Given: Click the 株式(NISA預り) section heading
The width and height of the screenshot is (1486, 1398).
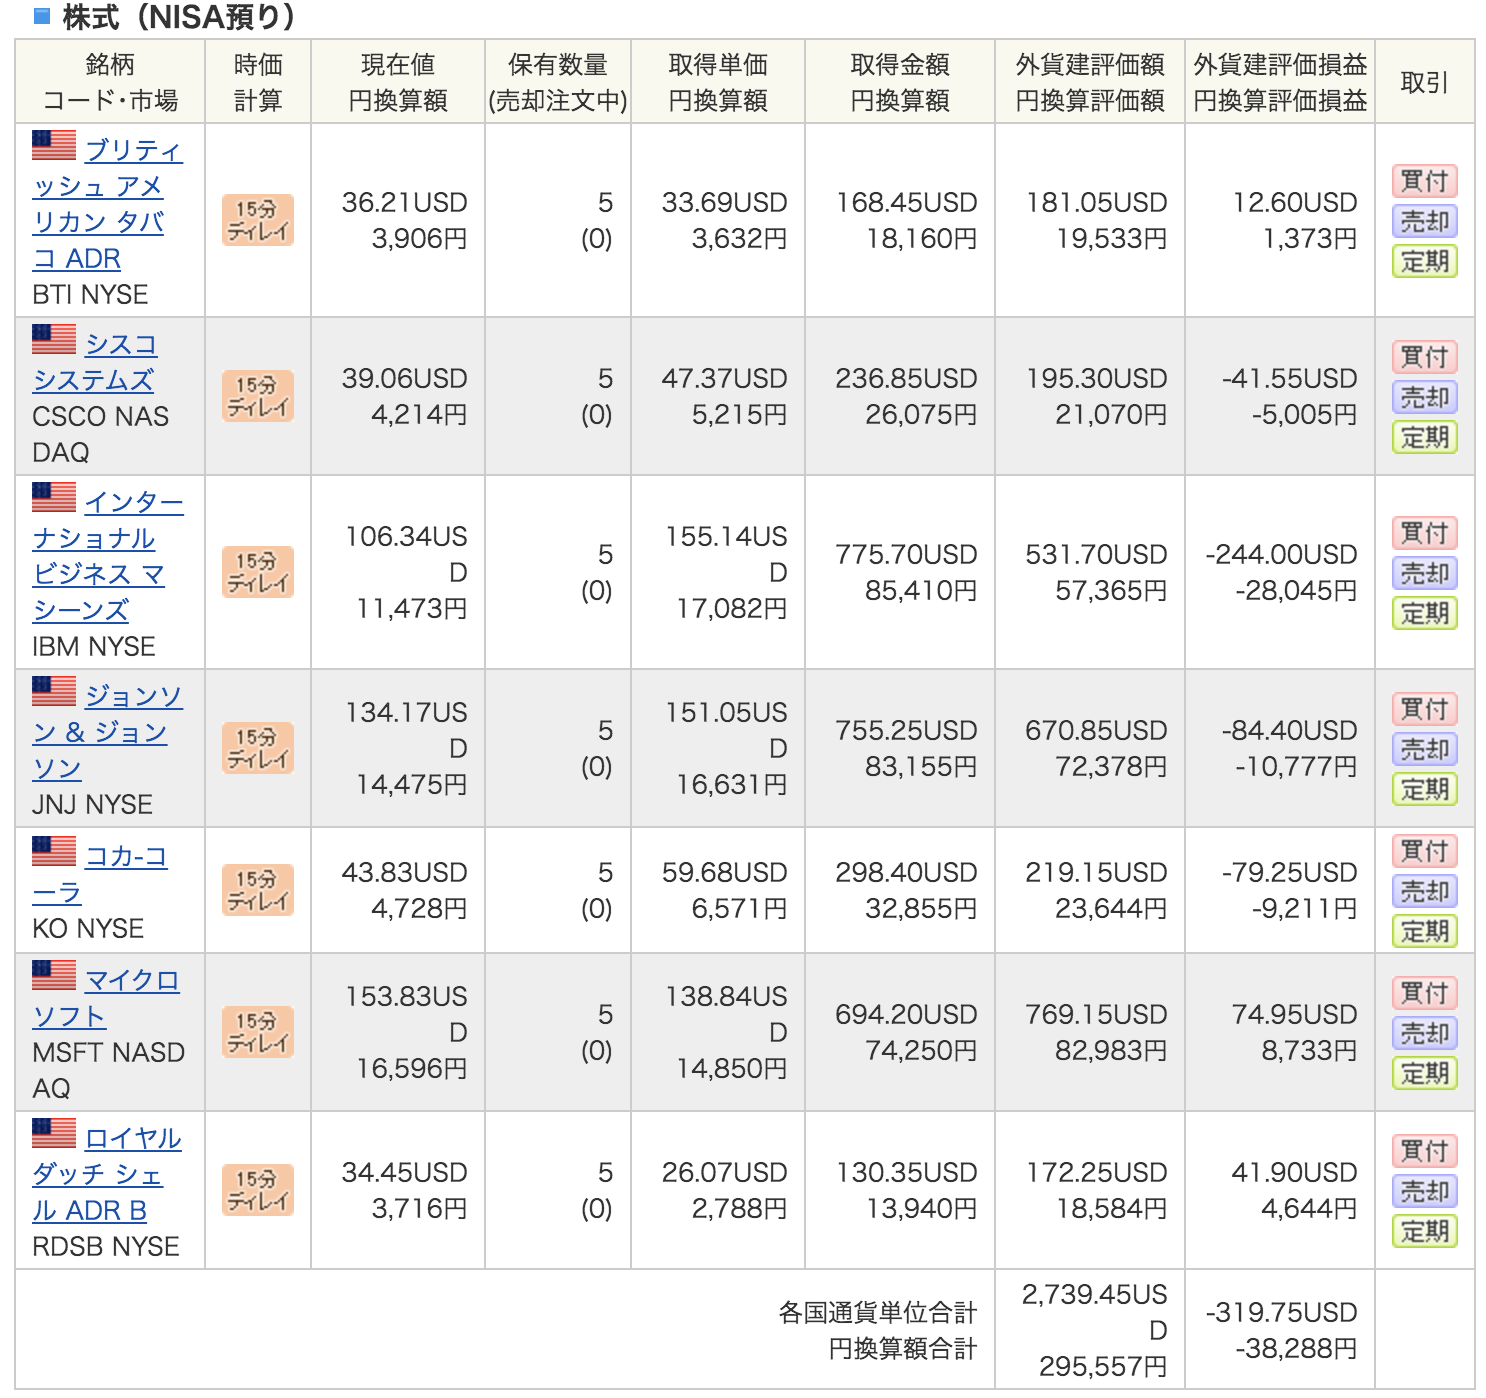Looking at the screenshot, I should [x=178, y=16].
